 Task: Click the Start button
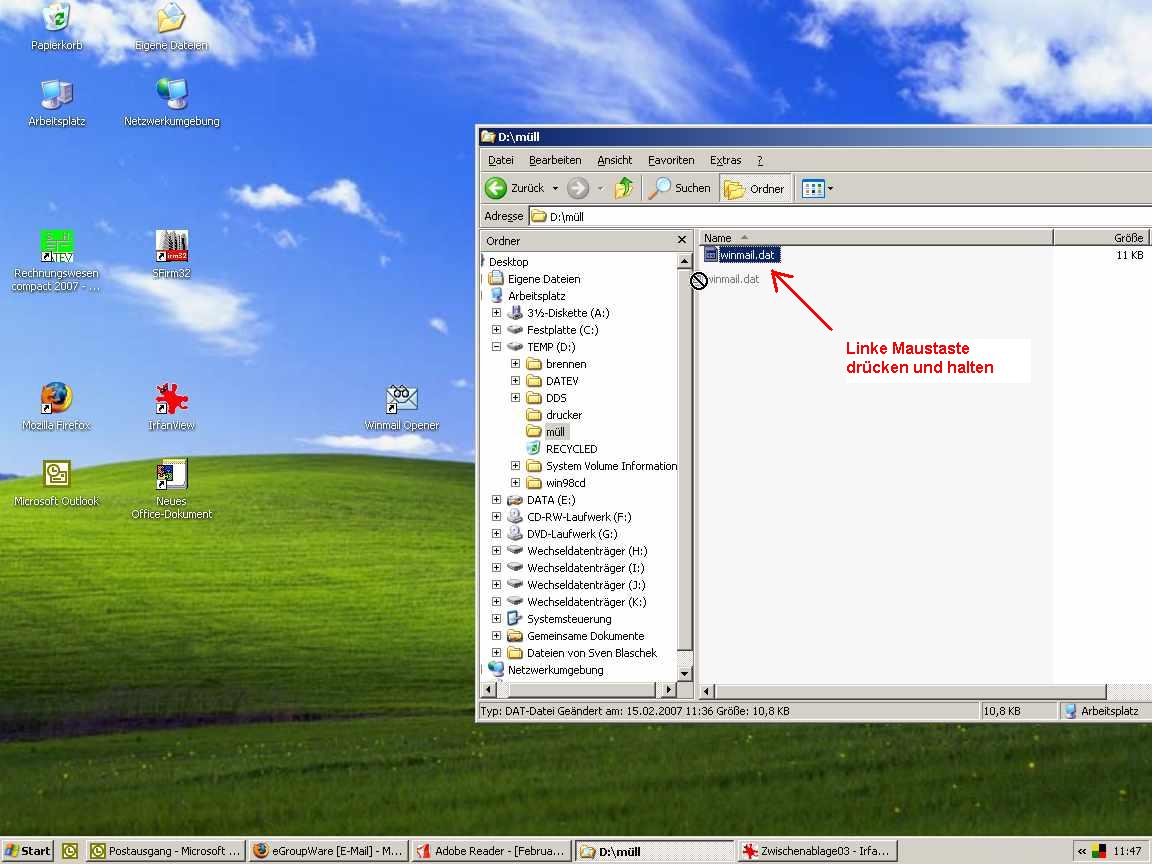(x=28, y=851)
